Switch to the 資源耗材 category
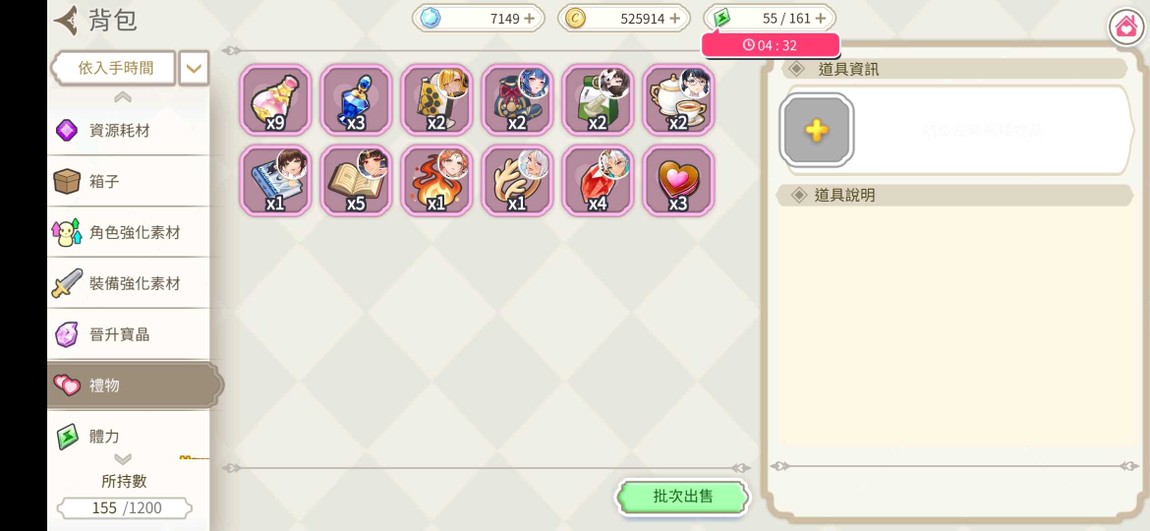 point(128,131)
